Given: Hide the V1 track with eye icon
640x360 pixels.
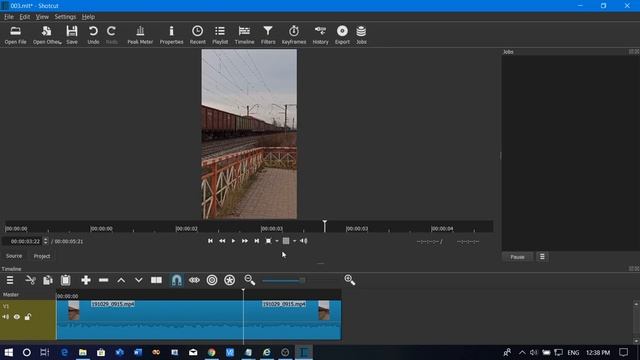Looking at the screenshot, I should pyautogui.click(x=17, y=317).
